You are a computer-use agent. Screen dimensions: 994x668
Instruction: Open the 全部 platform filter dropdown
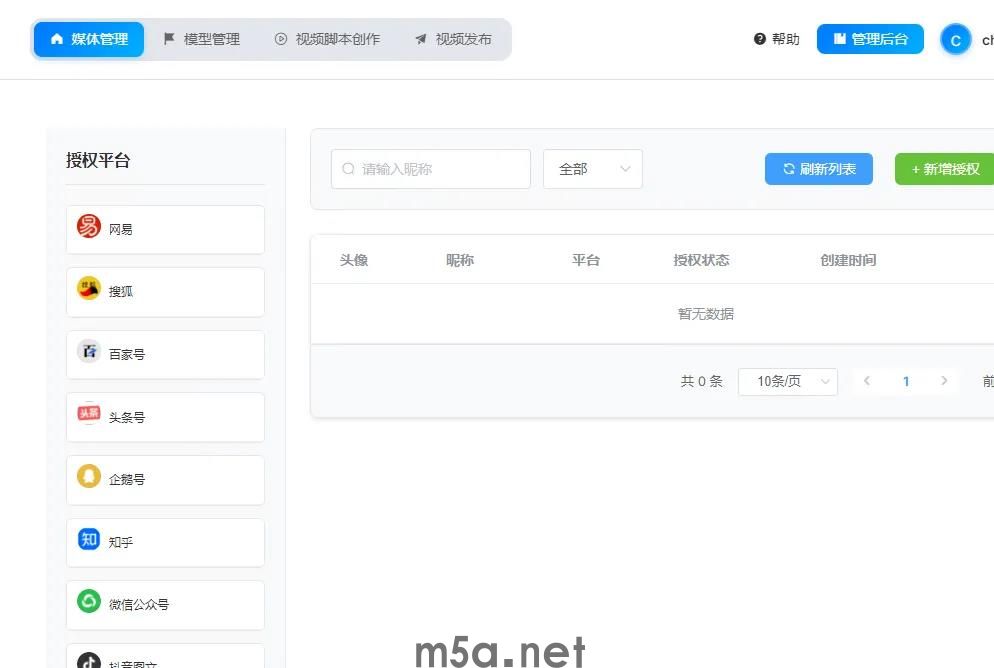[x=593, y=169]
